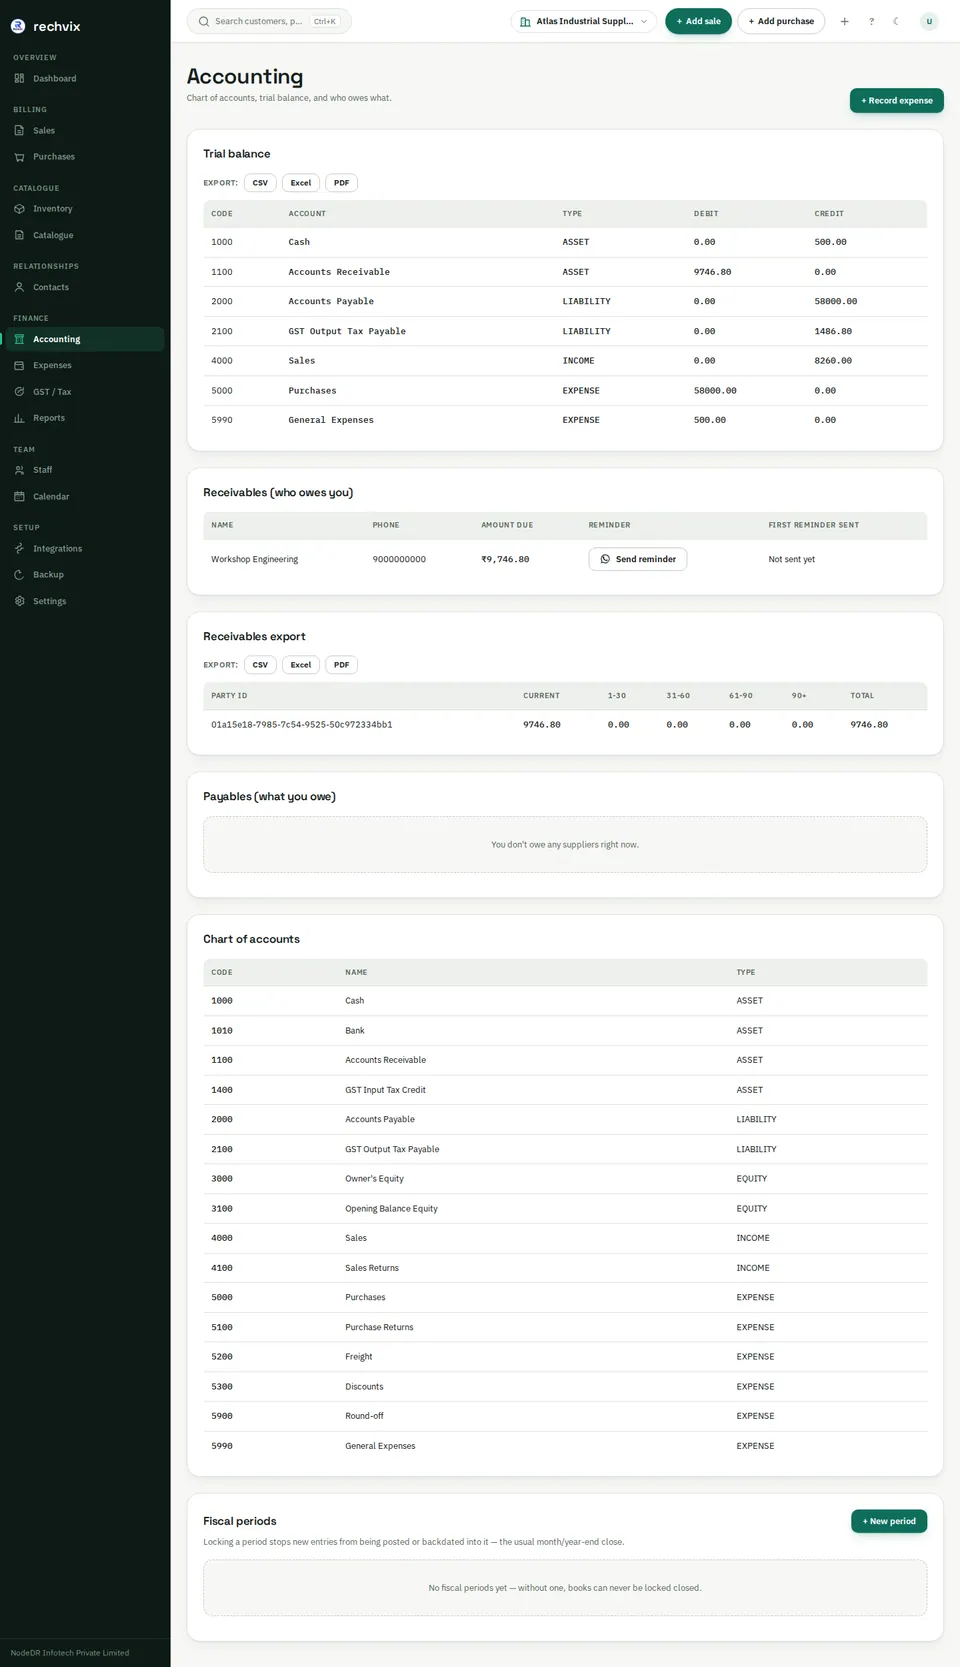960x1667 pixels.
Task: Click Accounts Receivable in Trial balance
Action: point(339,272)
